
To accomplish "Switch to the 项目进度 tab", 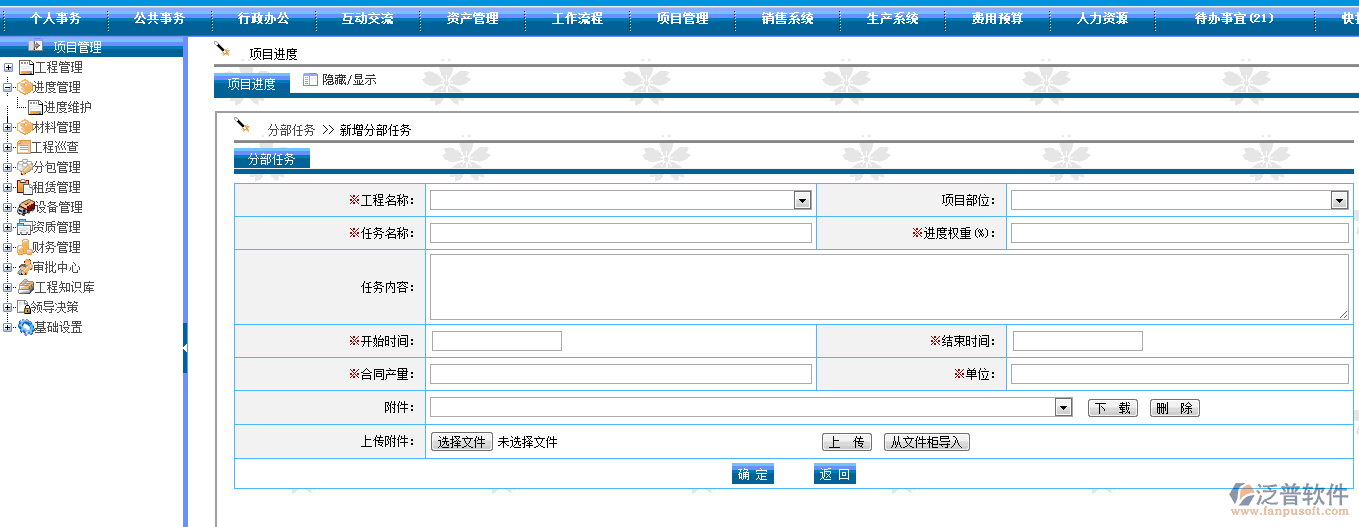I will click(x=251, y=84).
